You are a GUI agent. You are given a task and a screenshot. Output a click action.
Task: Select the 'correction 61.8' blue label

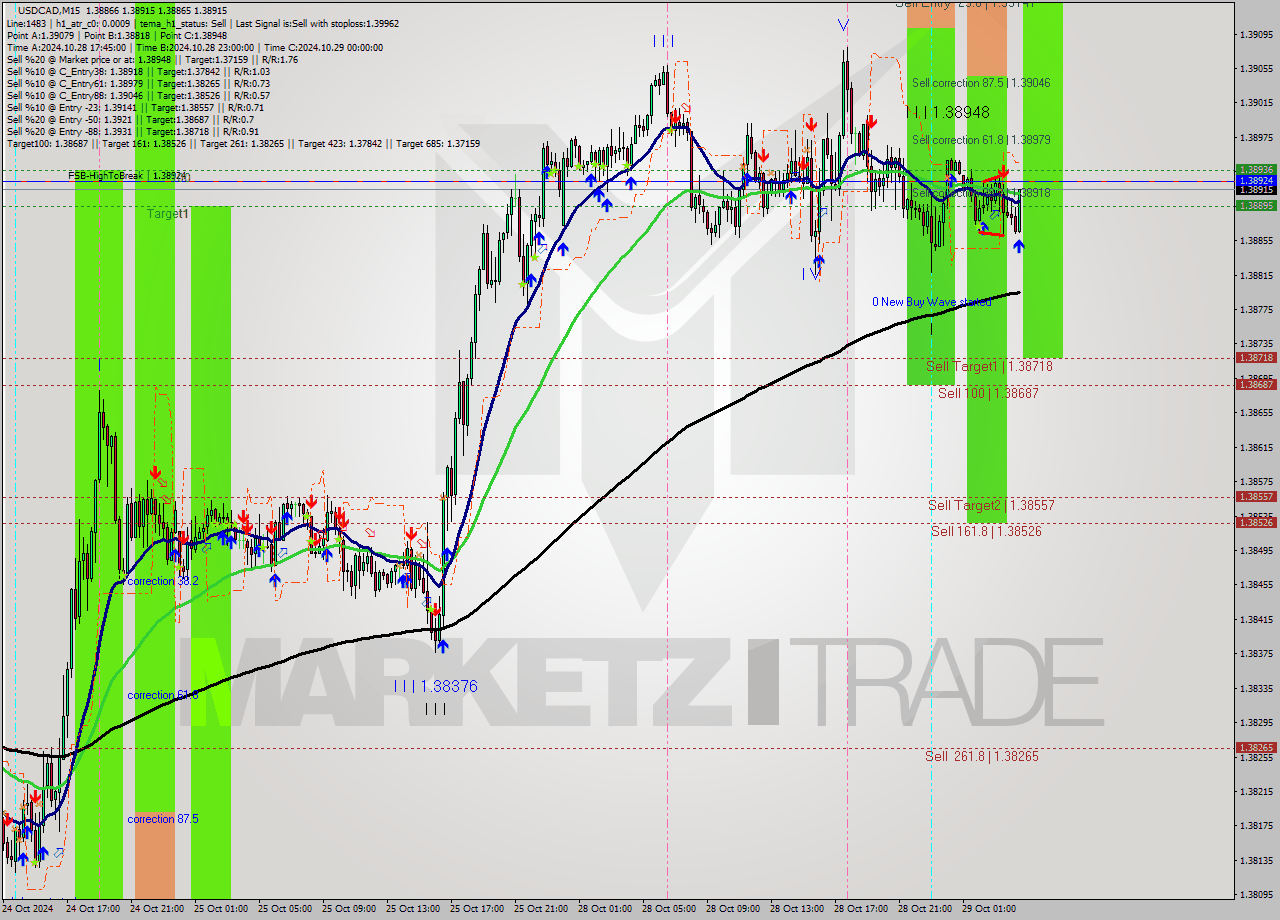(x=163, y=695)
